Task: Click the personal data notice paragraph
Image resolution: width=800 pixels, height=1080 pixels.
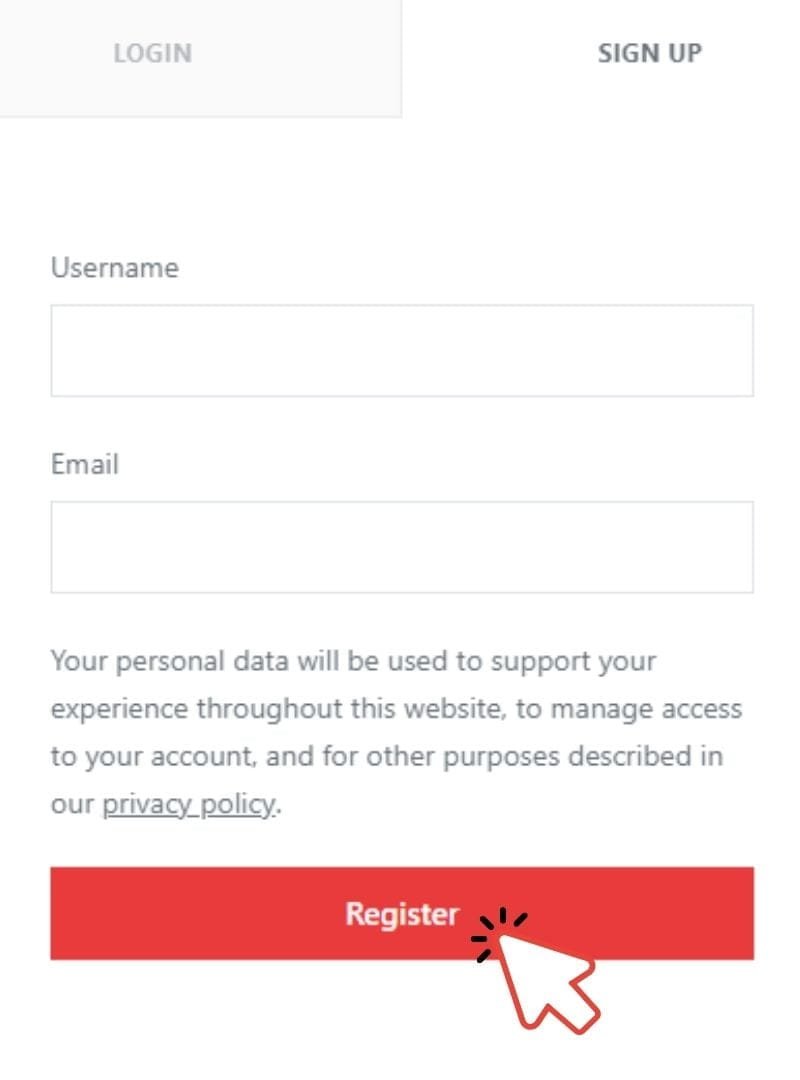Action: tap(396, 732)
